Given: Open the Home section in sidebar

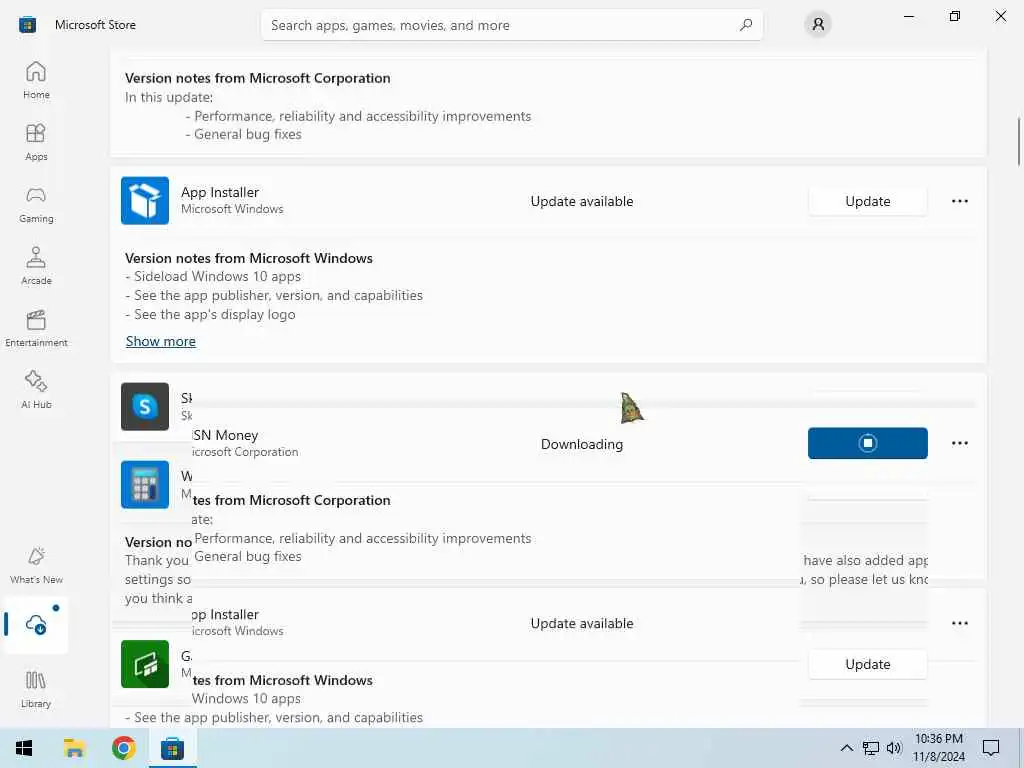Looking at the screenshot, I should pyautogui.click(x=36, y=80).
